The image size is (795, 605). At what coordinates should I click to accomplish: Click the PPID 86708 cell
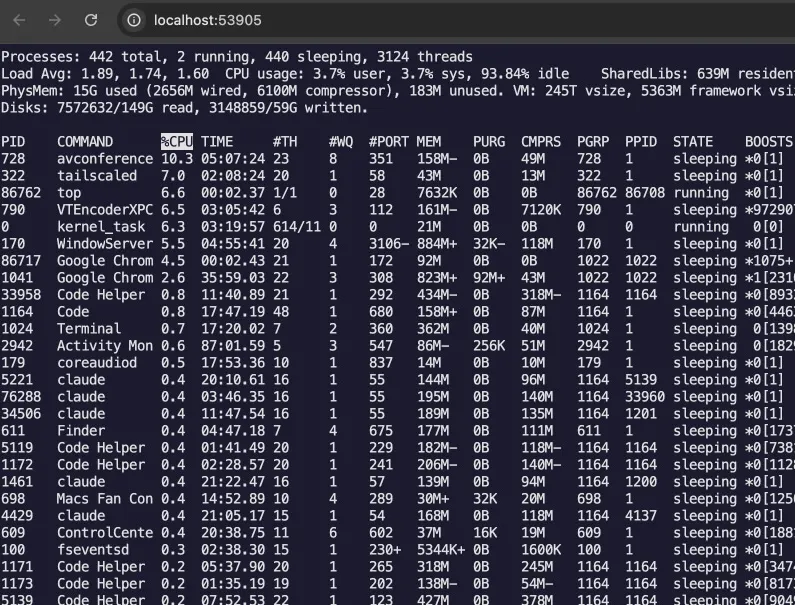point(645,193)
